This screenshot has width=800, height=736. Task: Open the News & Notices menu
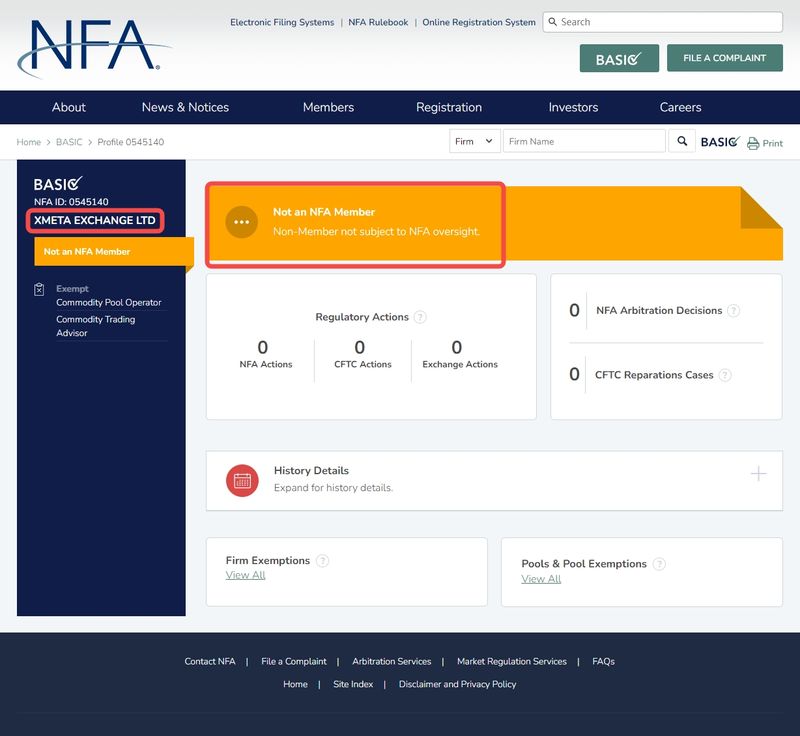[x=185, y=107]
